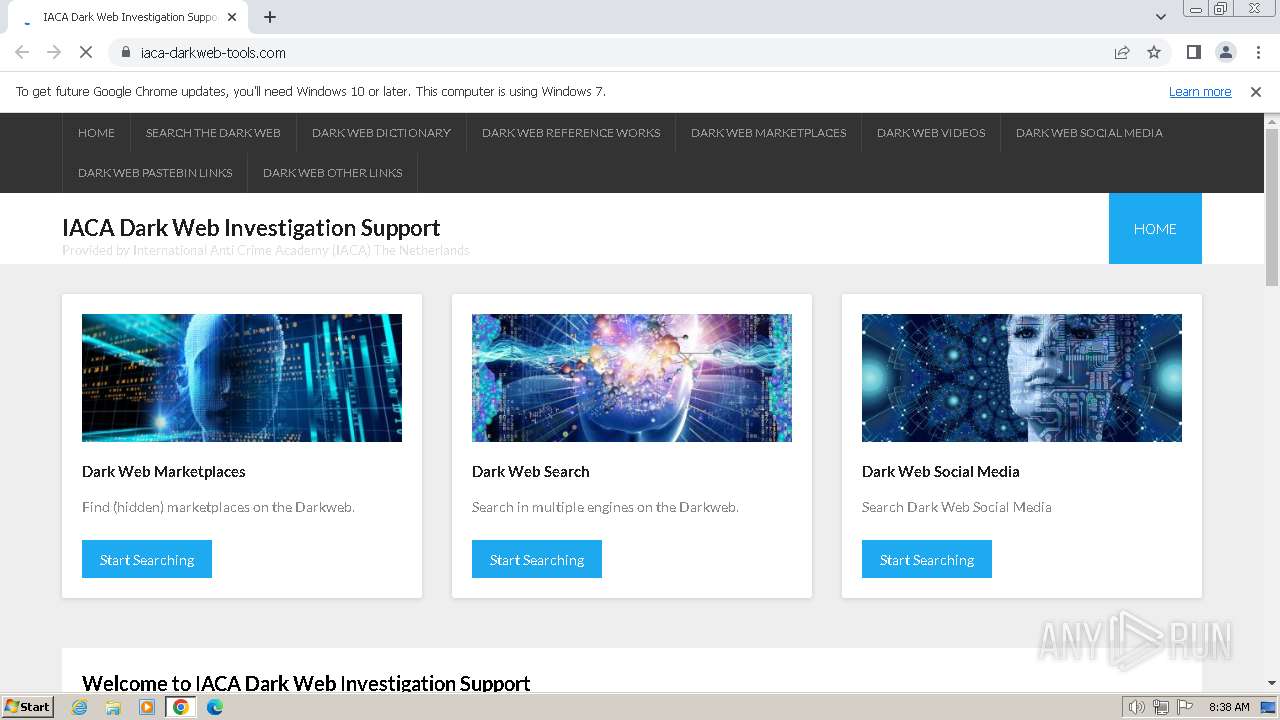The image size is (1280, 720).
Task: Open Windows Media Player taskbar icon
Action: (x=147, y=707)
